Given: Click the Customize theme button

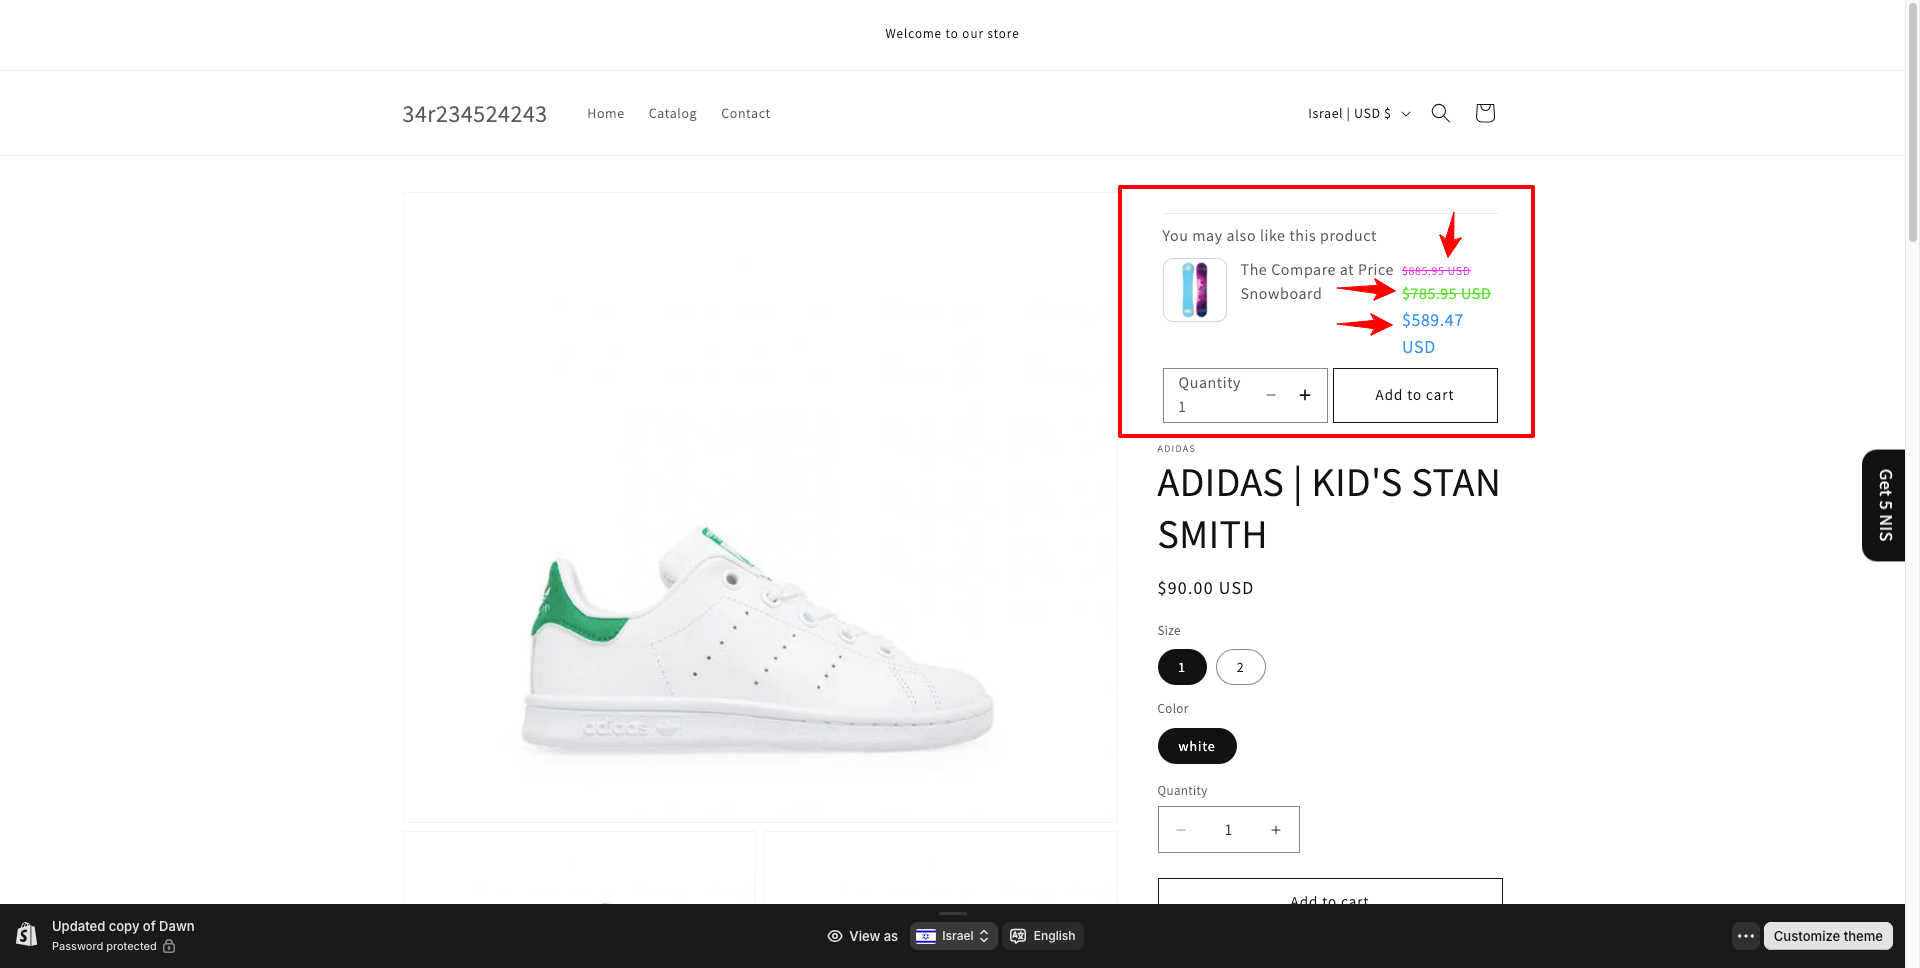Looking at the screenshot, I should coord(1827,936).
